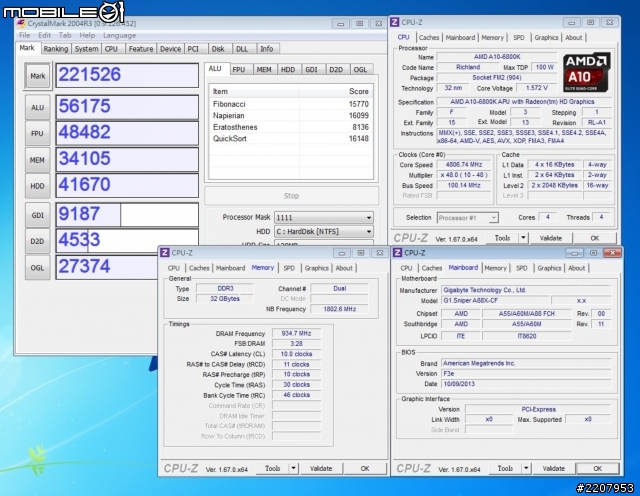
Task: Open SPD tab in CPU-Z Memory window
Action: pyautogui.click(x=289, y=268)
